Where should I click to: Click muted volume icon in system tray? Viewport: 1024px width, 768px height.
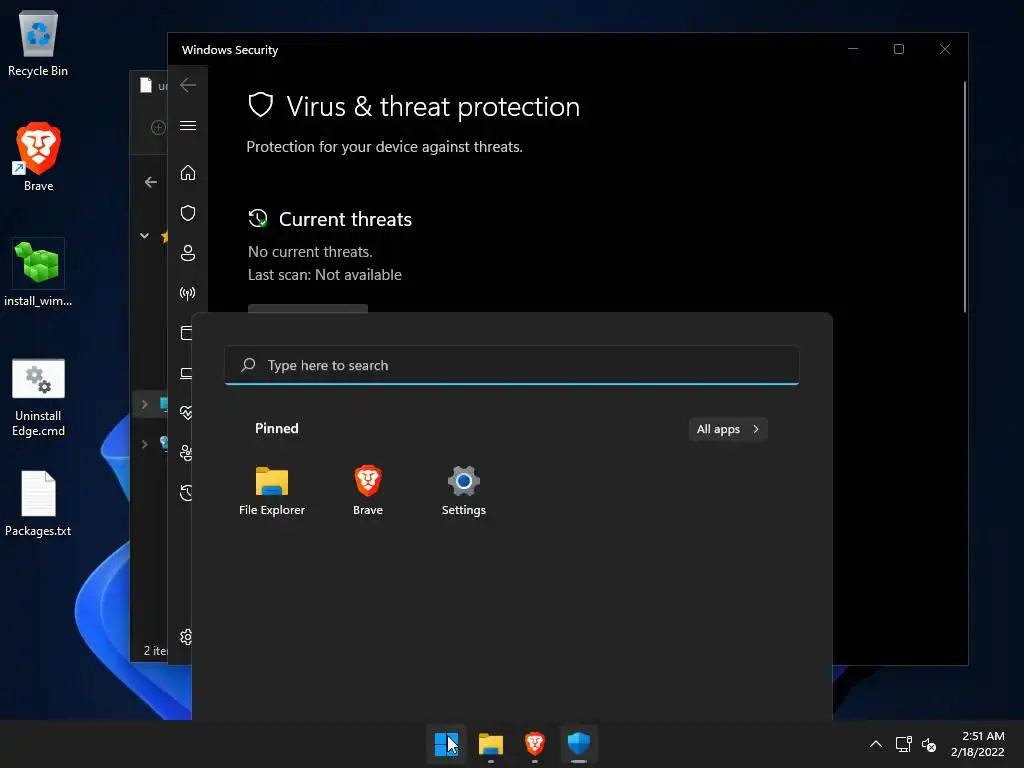click(929, 744)
